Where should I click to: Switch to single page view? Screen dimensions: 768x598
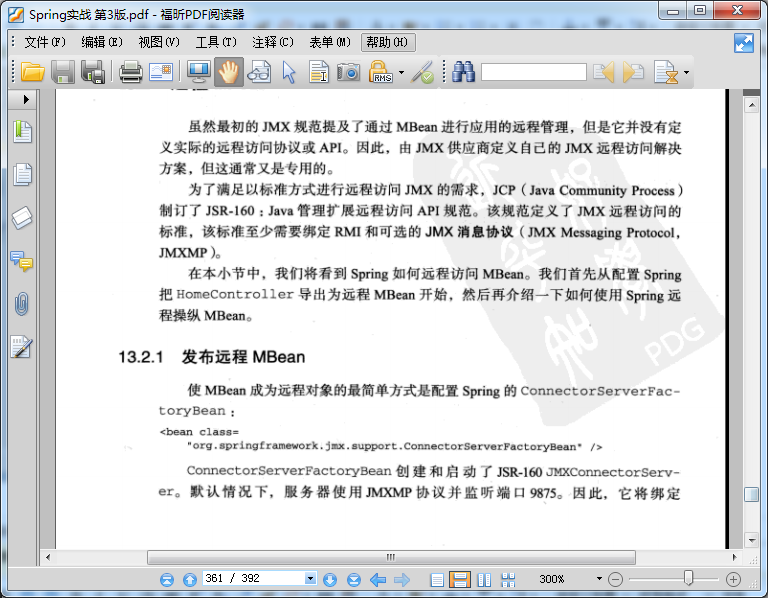coord(437,580)
